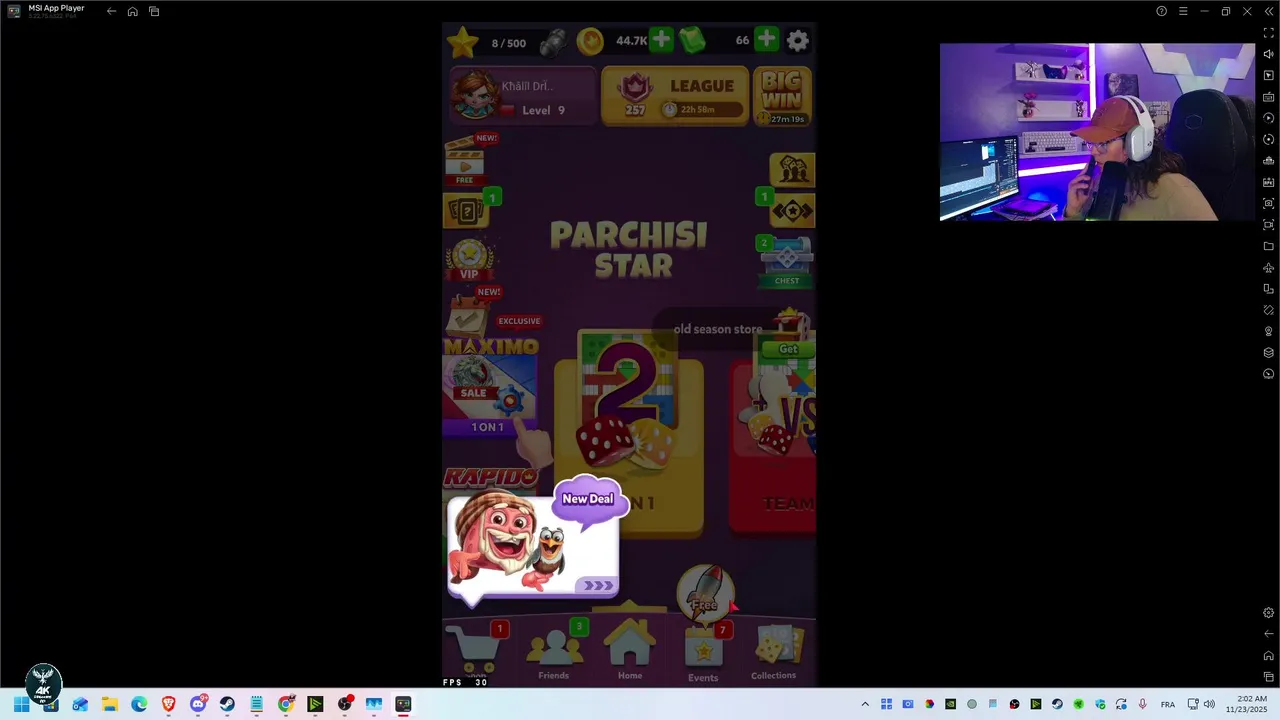Open Windows Start menu
The image size is (1280, 720).
point(21,704)
